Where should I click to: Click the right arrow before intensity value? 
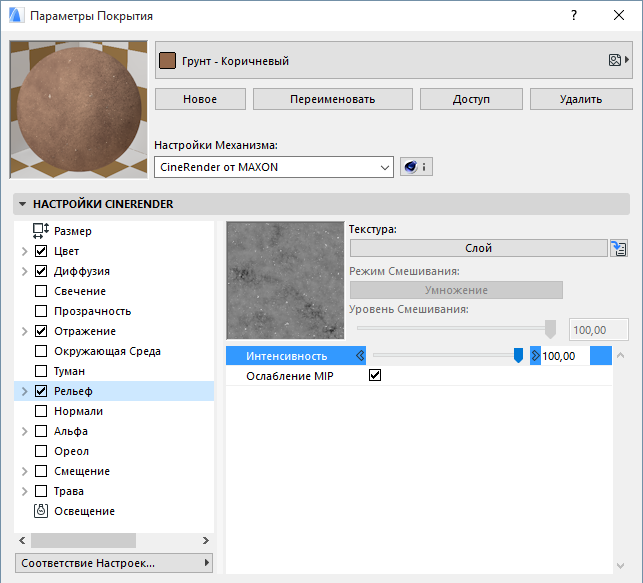click(535, 356)
